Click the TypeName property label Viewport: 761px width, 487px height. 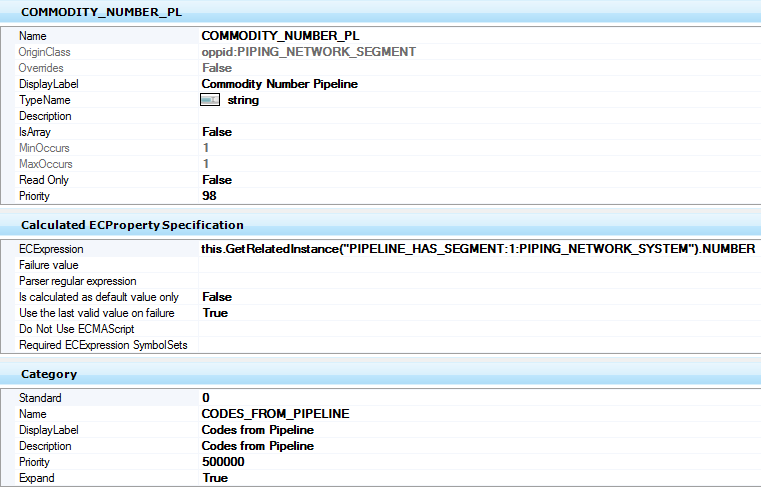pyautogui.click(x=45, y=100)
